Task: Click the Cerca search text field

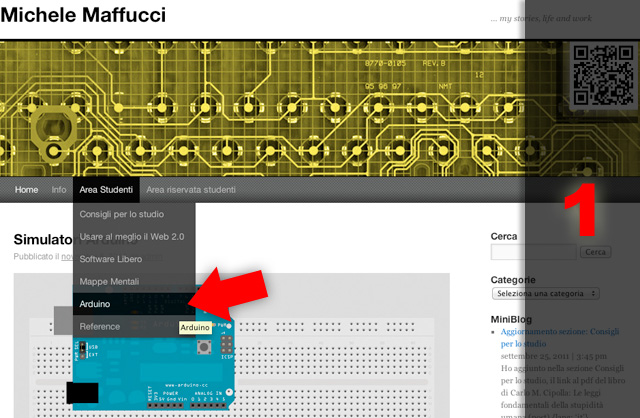Action: click(x=534, y=252)
